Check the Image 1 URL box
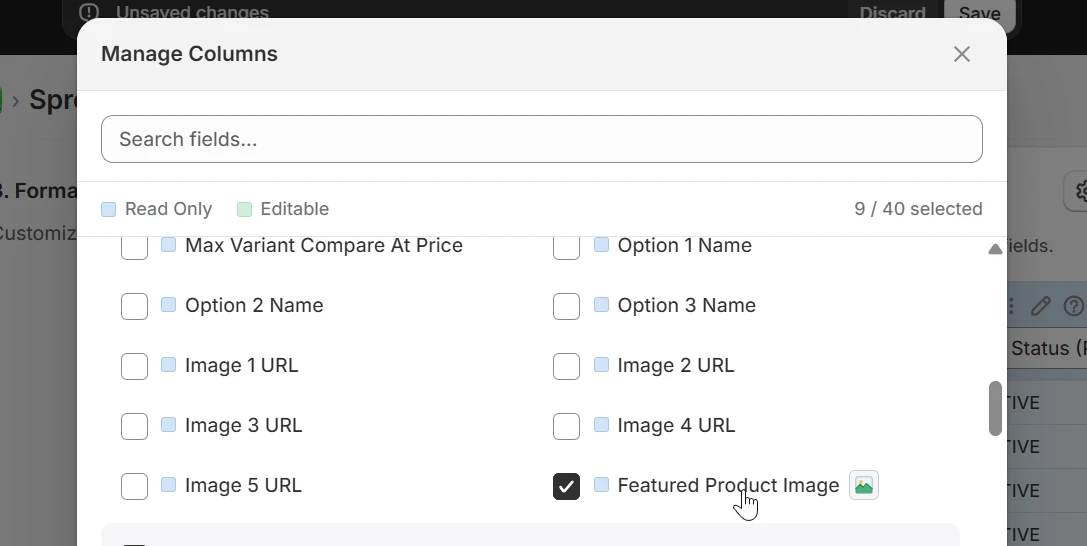This screenshot has height=546, width=1087. pos(134,367)
